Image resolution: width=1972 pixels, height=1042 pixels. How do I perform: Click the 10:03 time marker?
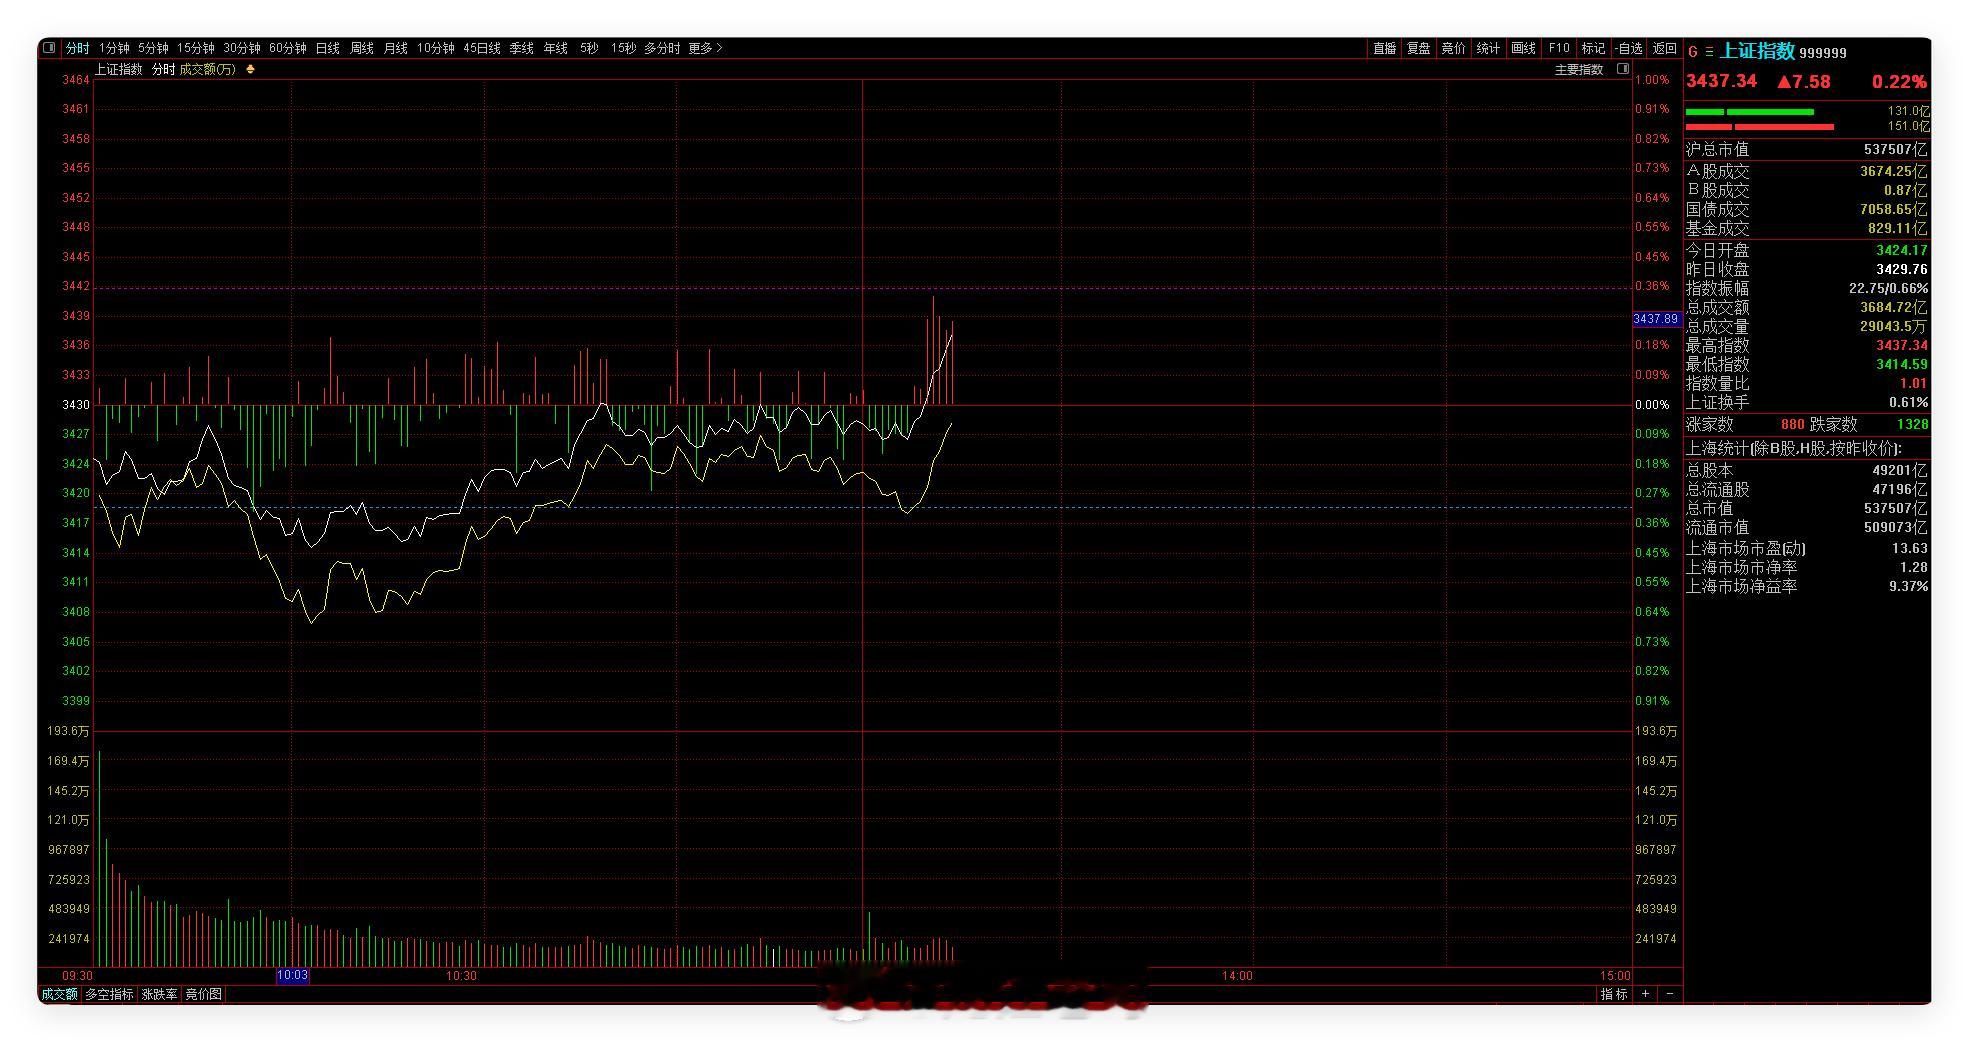click(293, 975)
